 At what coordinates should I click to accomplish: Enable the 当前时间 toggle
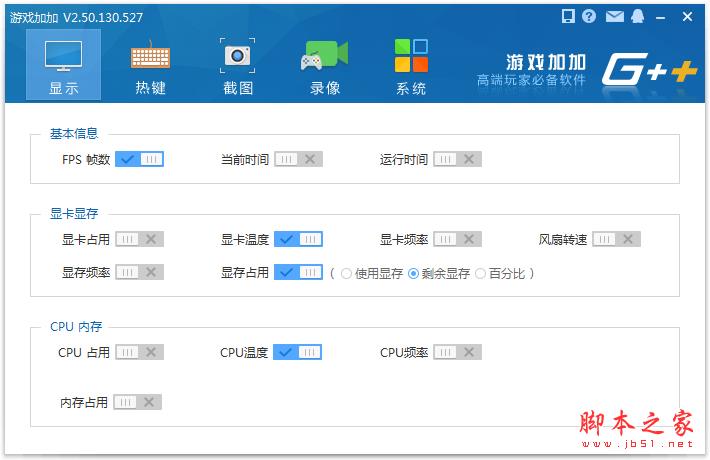(298, 159)
